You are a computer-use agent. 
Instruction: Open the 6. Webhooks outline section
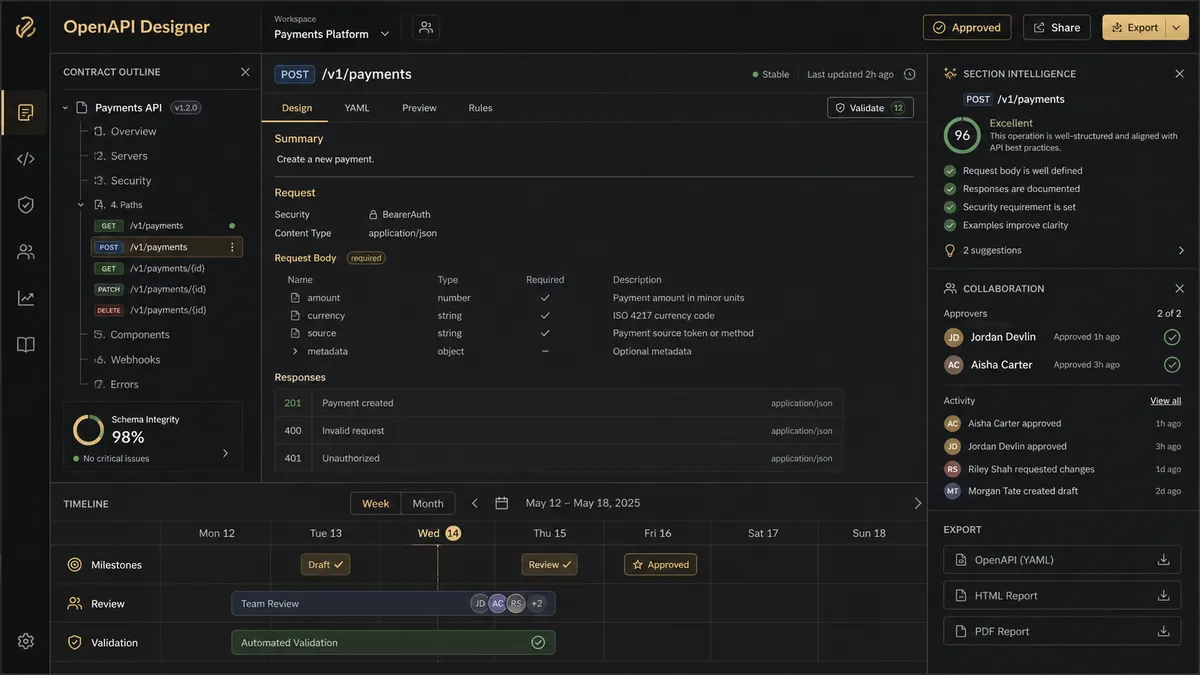click(127, 360)
